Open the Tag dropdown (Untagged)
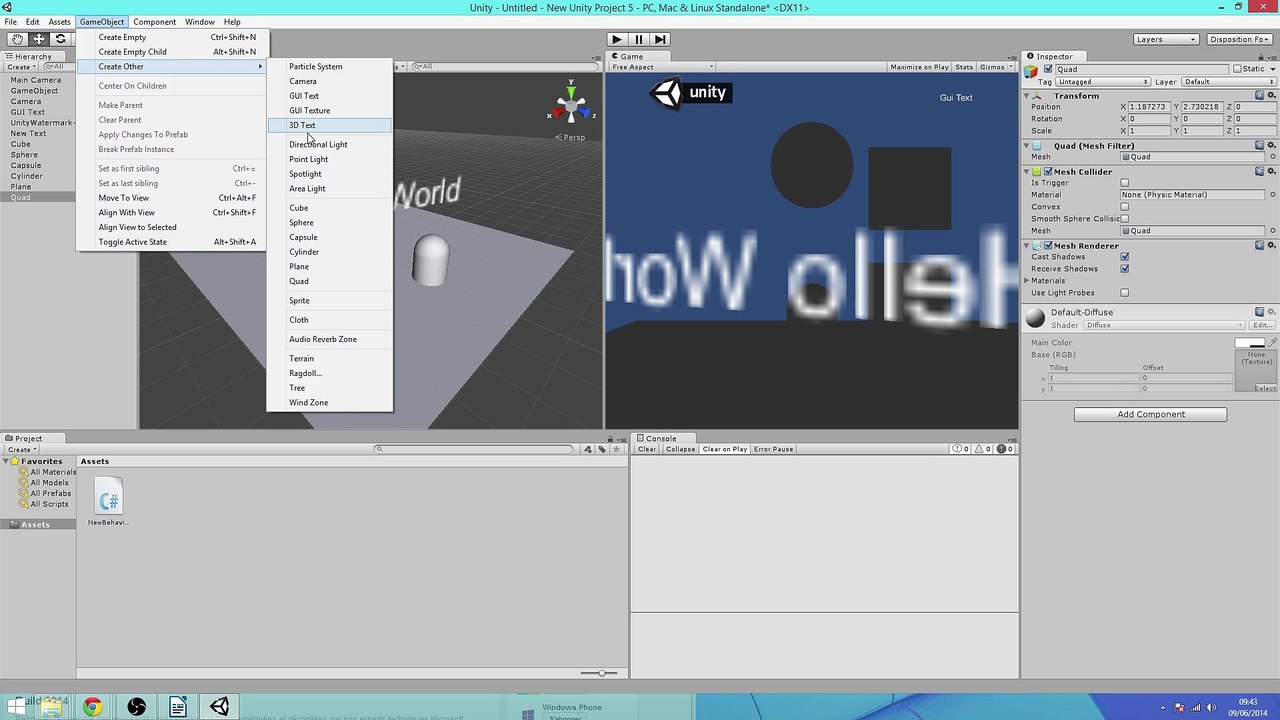 1103,82
